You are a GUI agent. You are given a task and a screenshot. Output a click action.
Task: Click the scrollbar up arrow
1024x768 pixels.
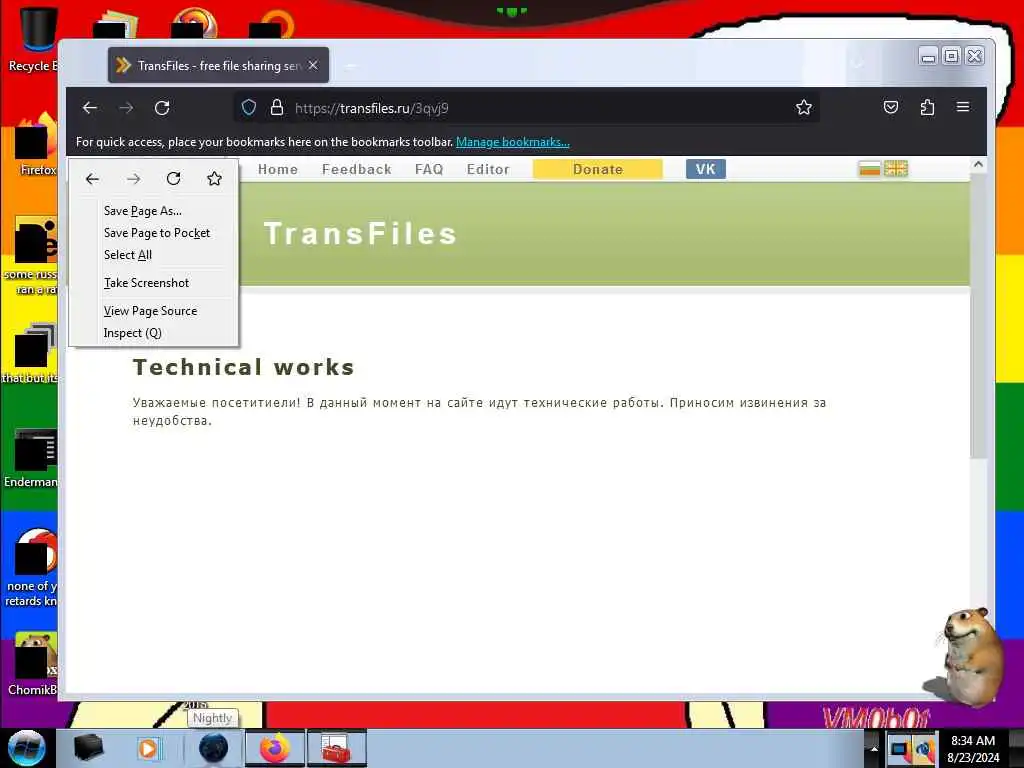[978, 165]
